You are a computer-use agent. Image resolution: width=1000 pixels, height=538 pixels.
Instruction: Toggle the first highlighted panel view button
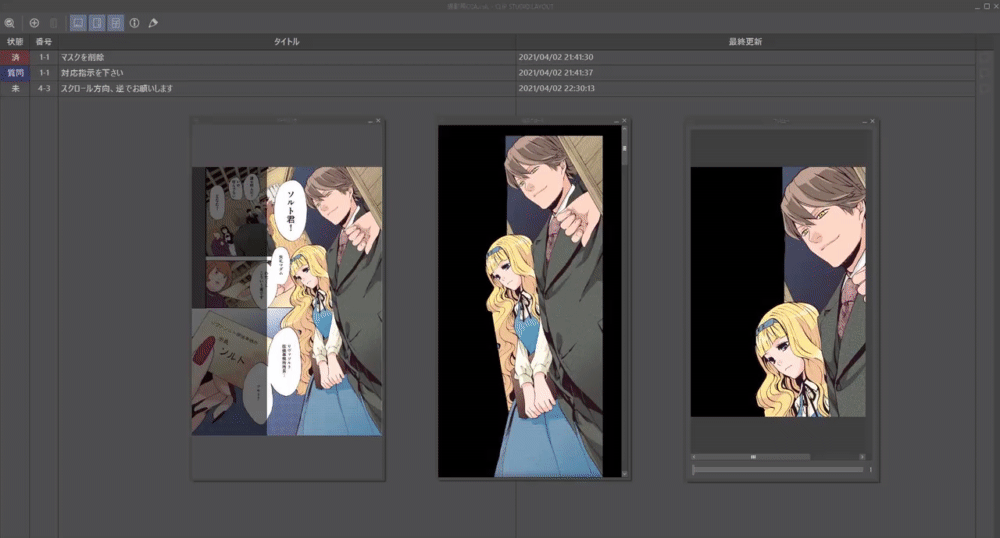(78, 23)
